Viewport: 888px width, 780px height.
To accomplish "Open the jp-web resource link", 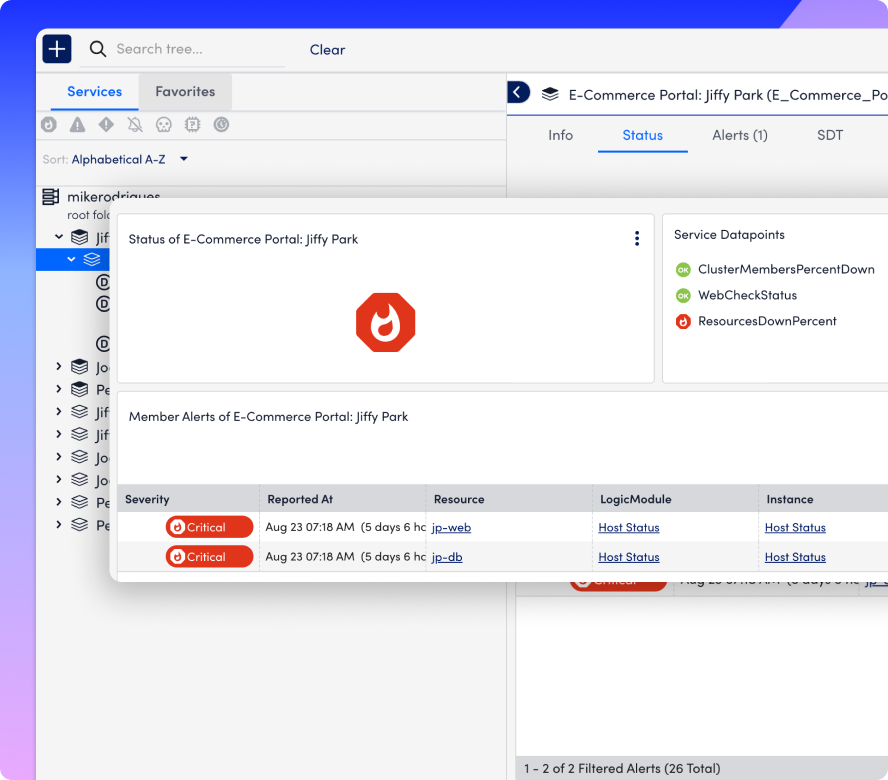I will click(451, 527).
